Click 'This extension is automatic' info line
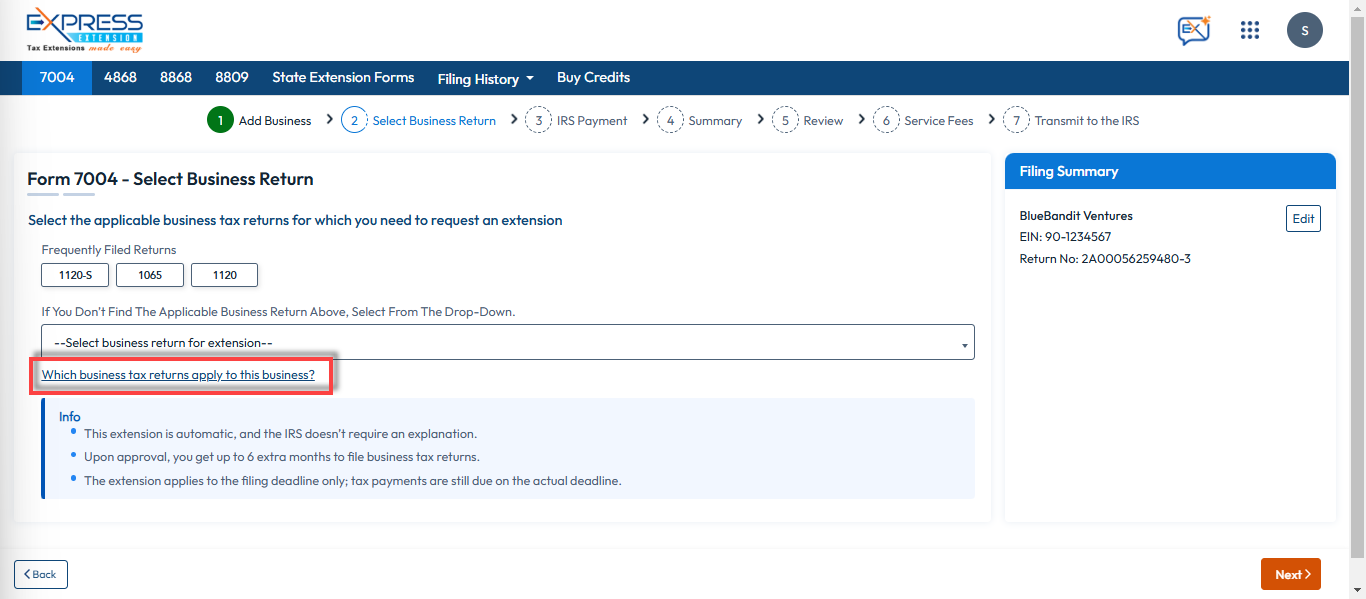This screenshot has width=1366, height=599. (x=280, y=434)
